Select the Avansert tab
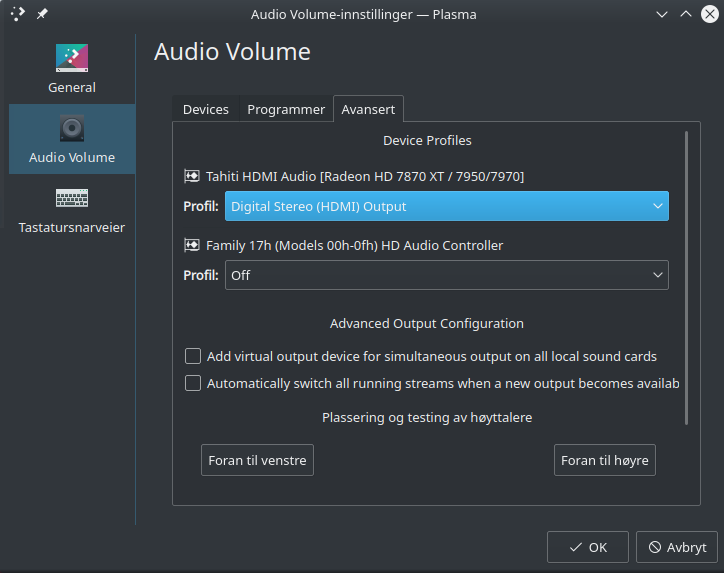This screenshot has height=573, width=724. tap(368, 109)
